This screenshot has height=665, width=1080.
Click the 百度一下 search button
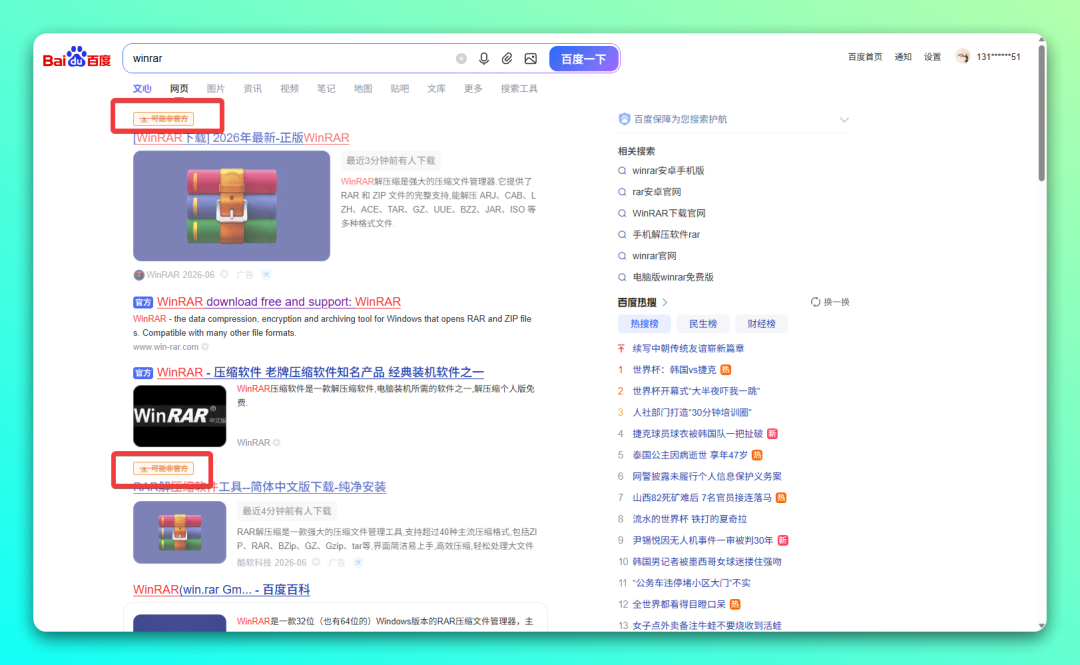[583, 59]
